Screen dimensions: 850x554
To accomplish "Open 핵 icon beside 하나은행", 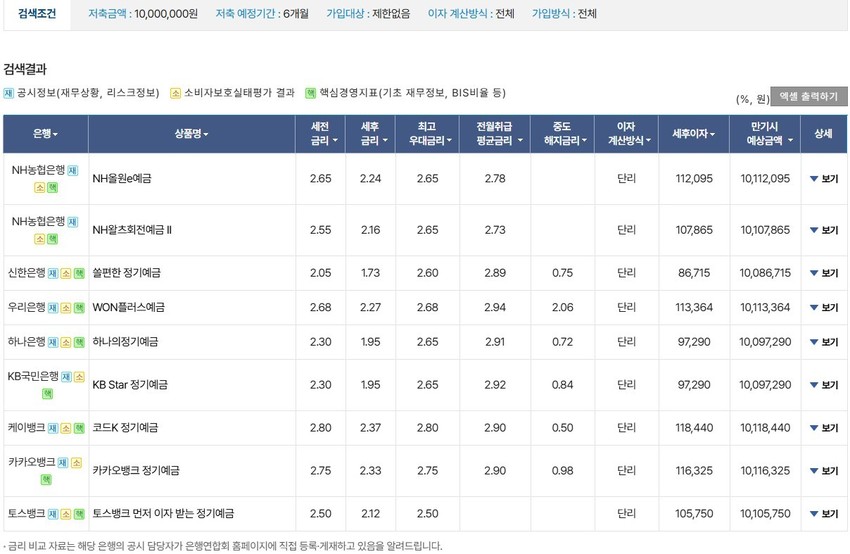I will pyautogui.click(x=79, y=342).
